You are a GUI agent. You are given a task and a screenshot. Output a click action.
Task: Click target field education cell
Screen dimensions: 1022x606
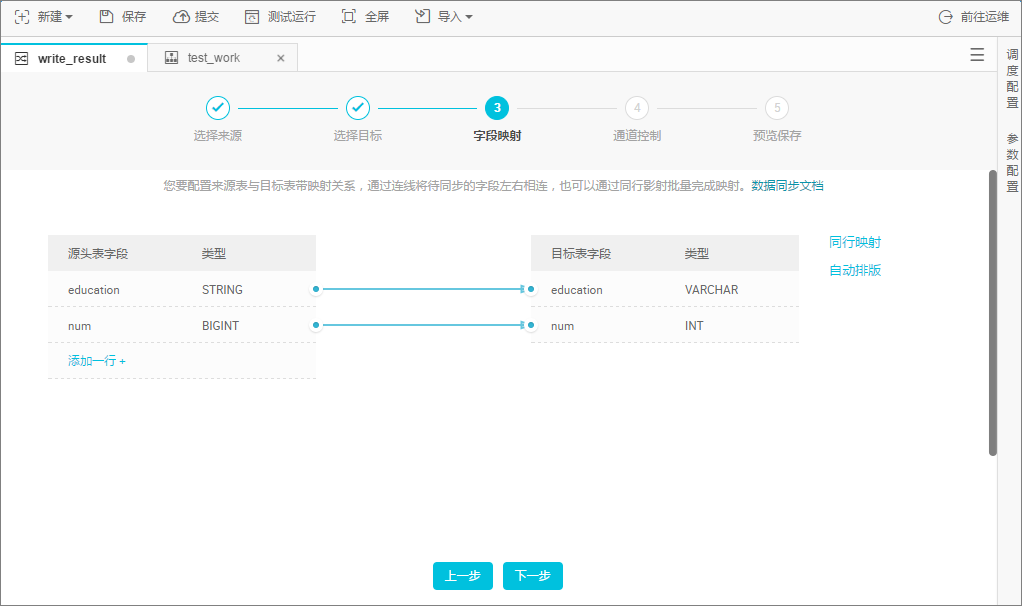tap(577, 290)
